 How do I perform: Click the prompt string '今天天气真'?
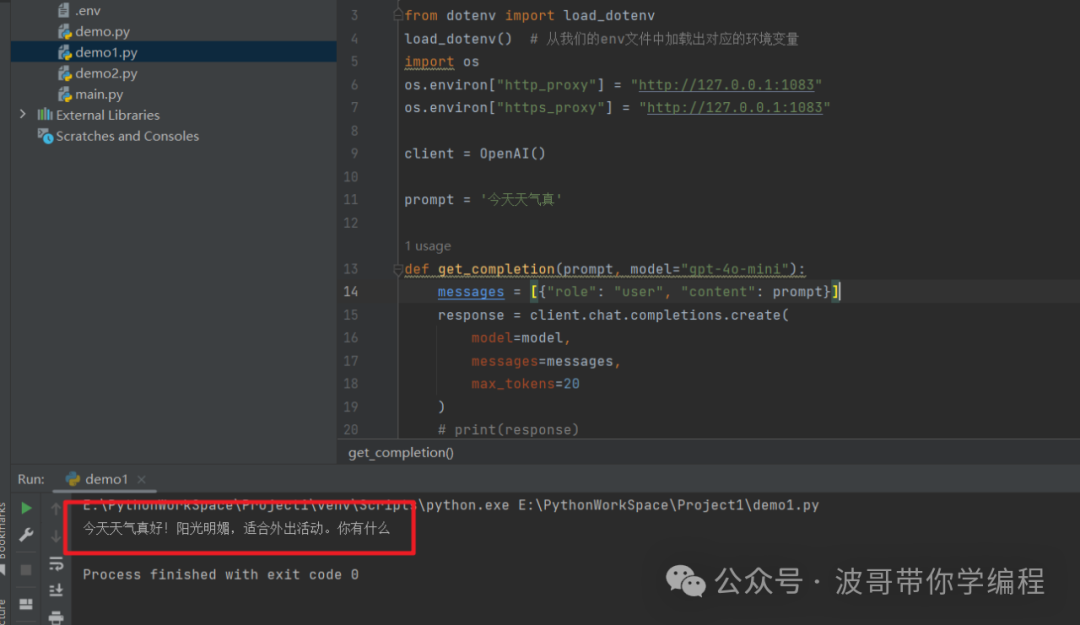click(x=521, y=200)
